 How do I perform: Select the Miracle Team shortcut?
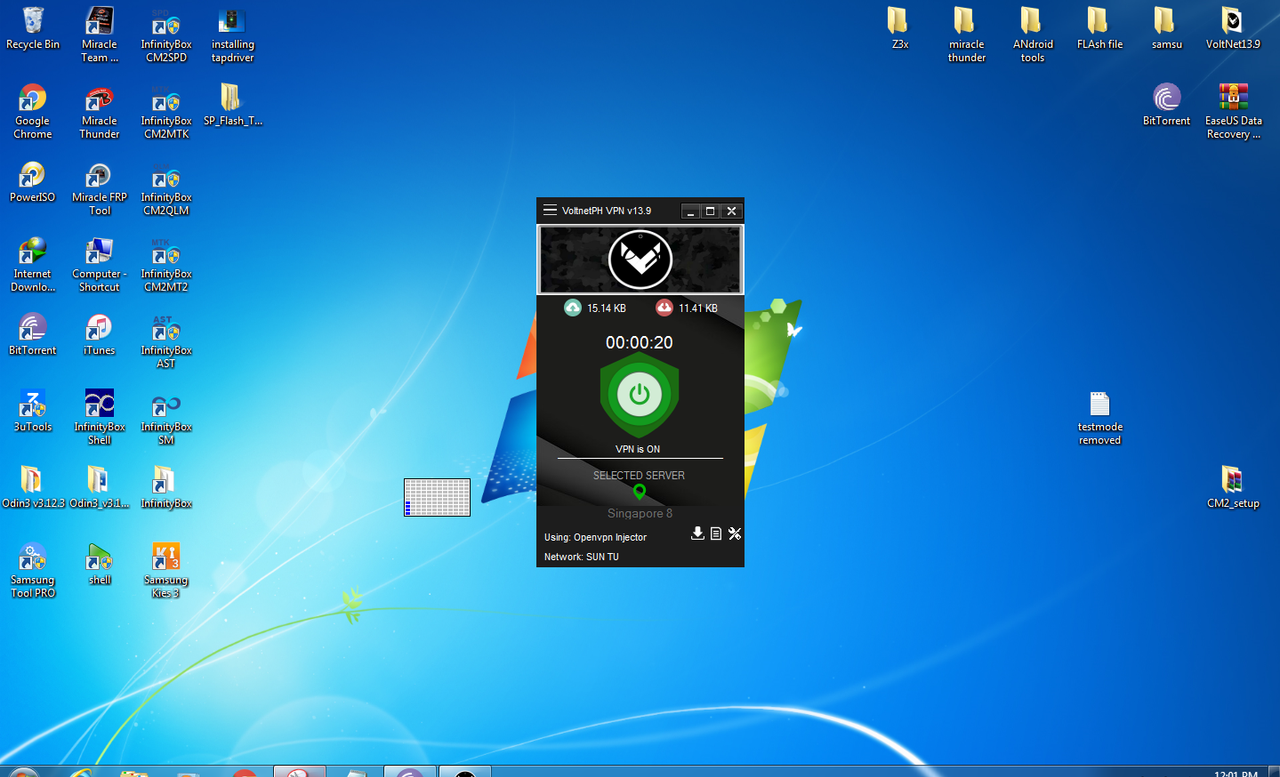click(x=99, y=35)
